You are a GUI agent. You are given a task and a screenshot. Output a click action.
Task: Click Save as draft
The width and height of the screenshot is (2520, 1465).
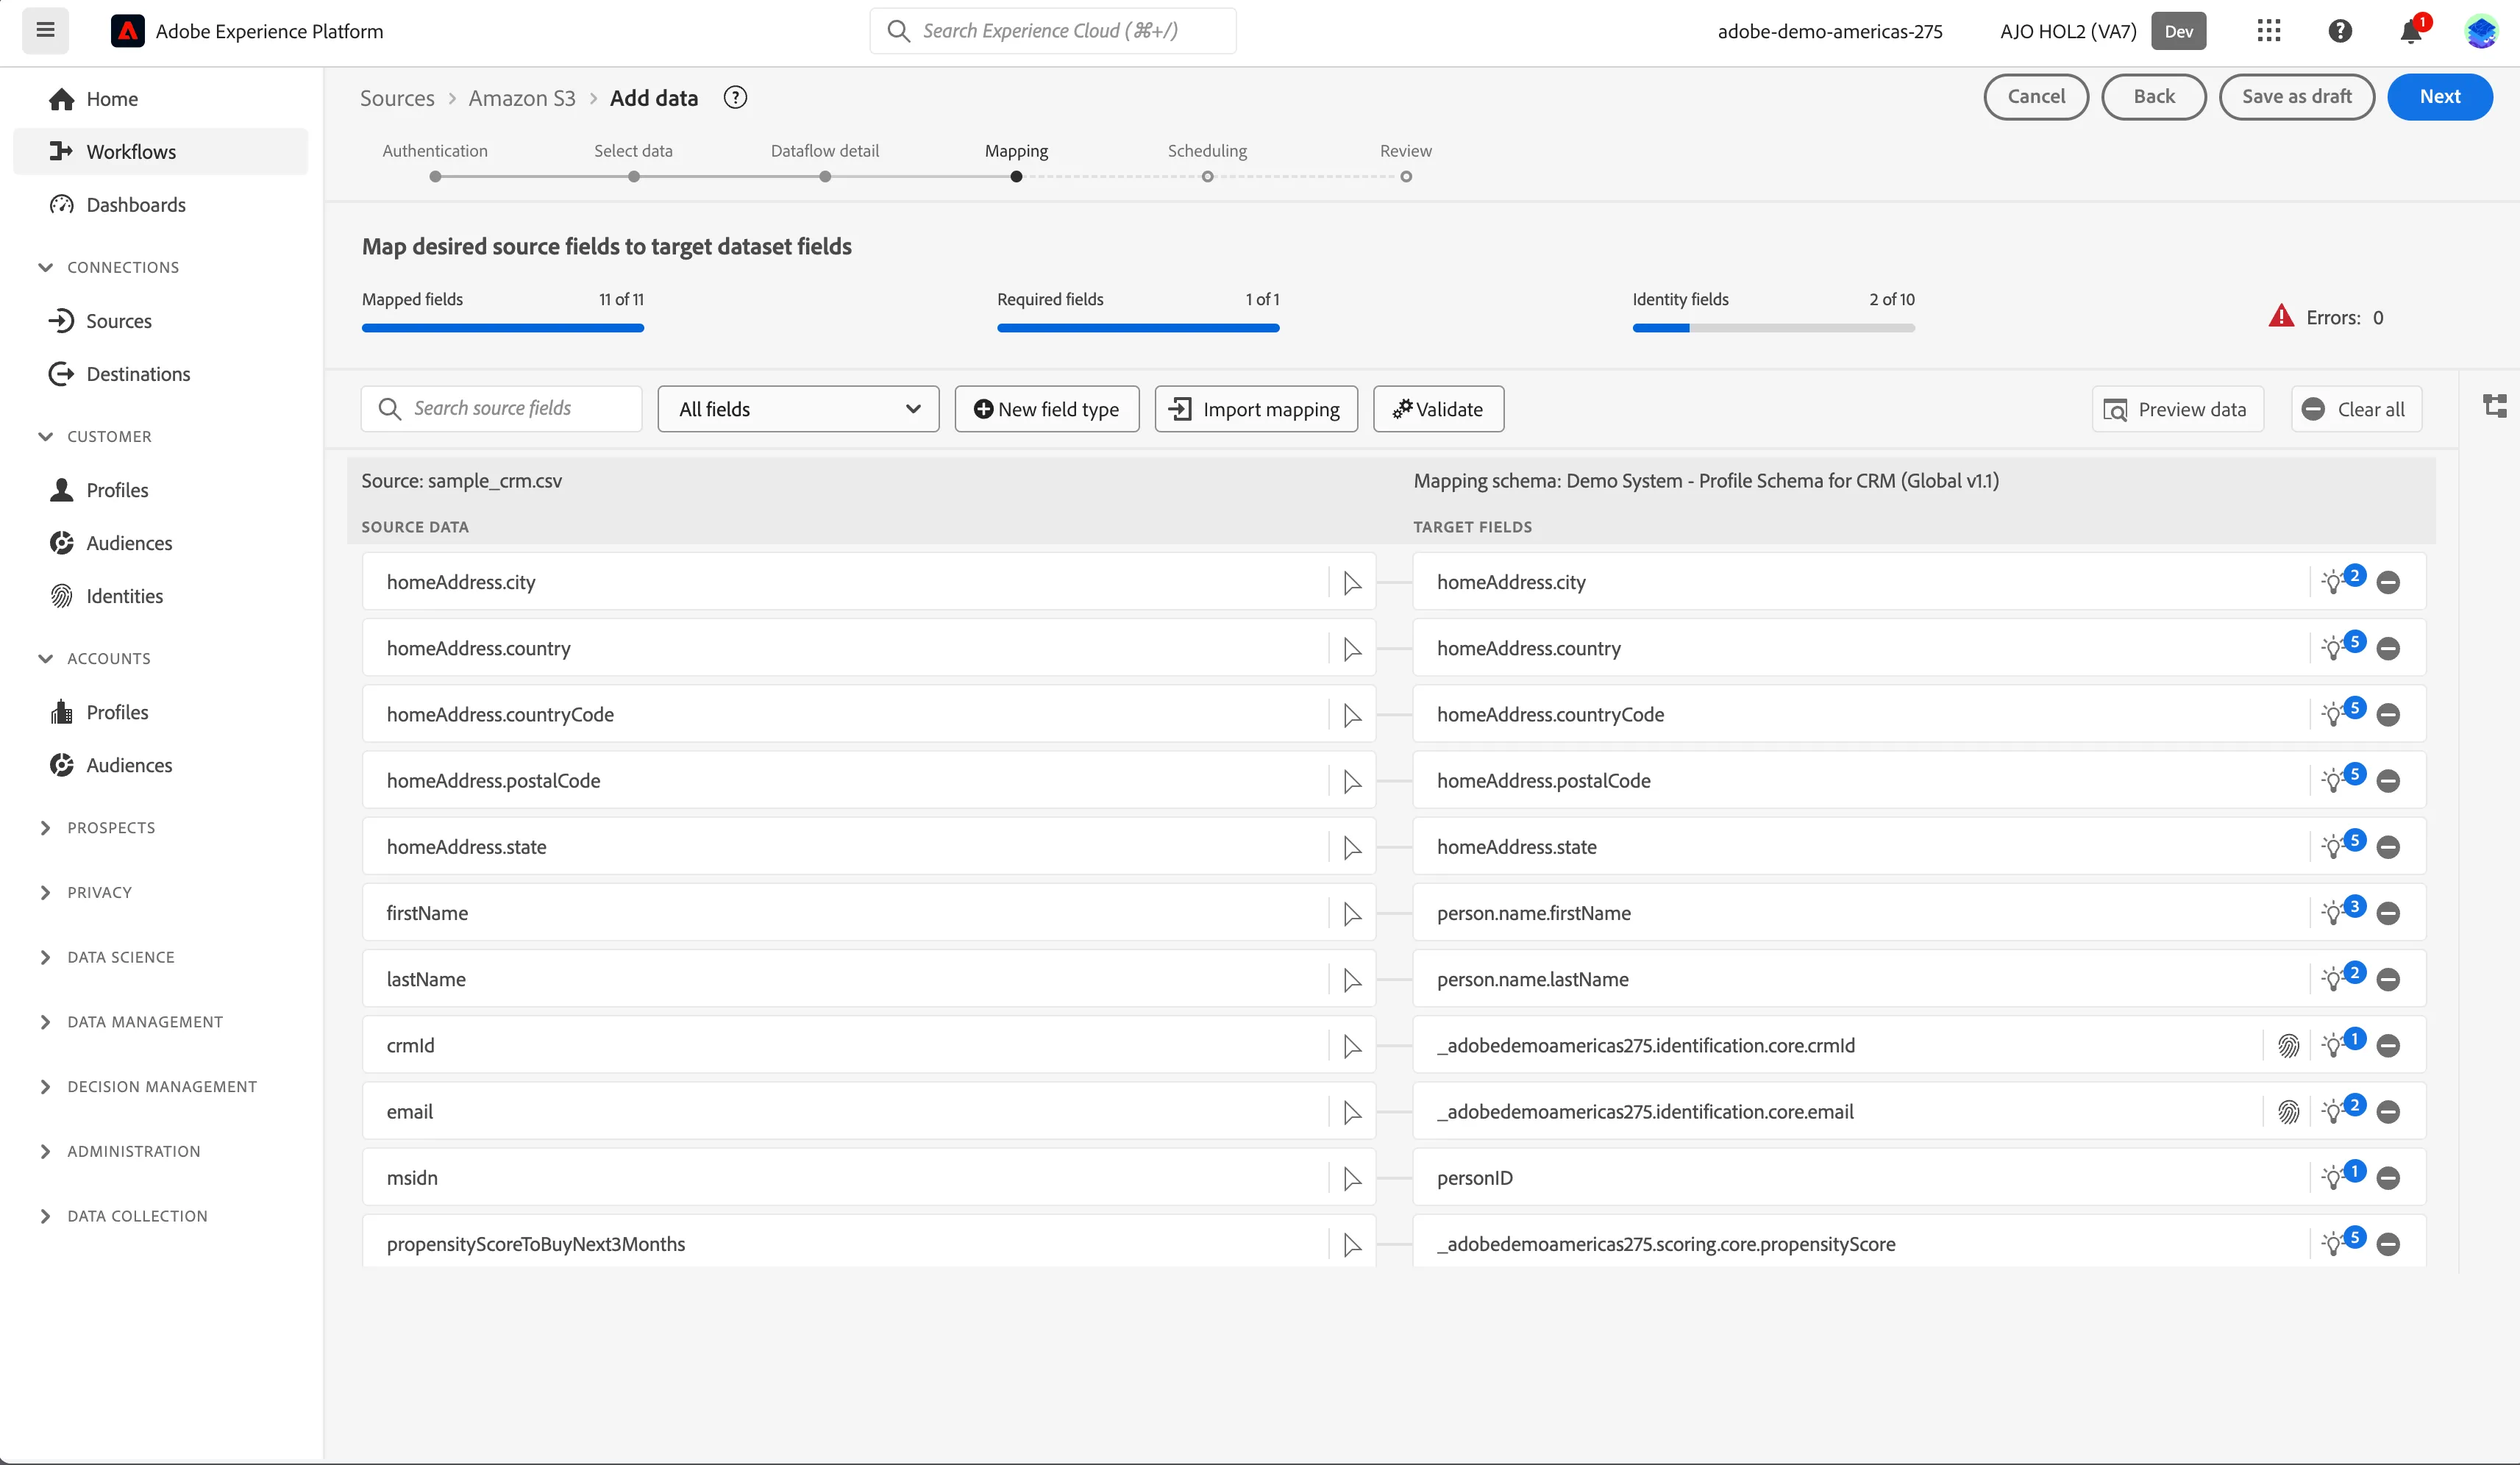[x=2296, y=97]
